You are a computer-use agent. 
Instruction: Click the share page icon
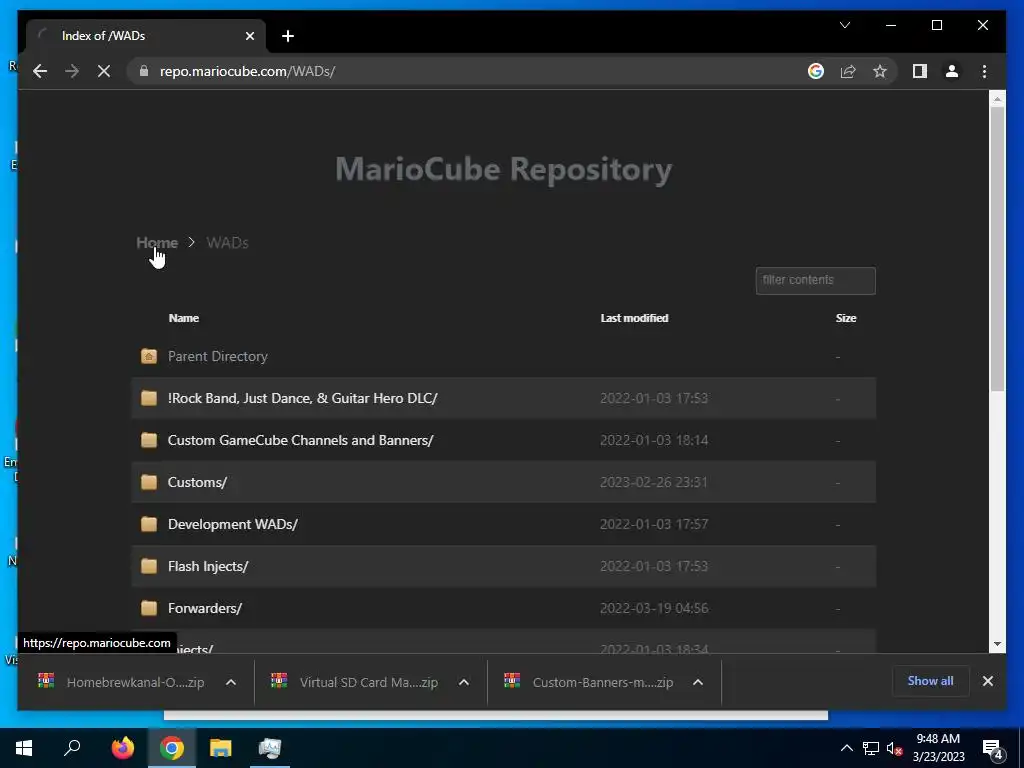pos(848,71)
